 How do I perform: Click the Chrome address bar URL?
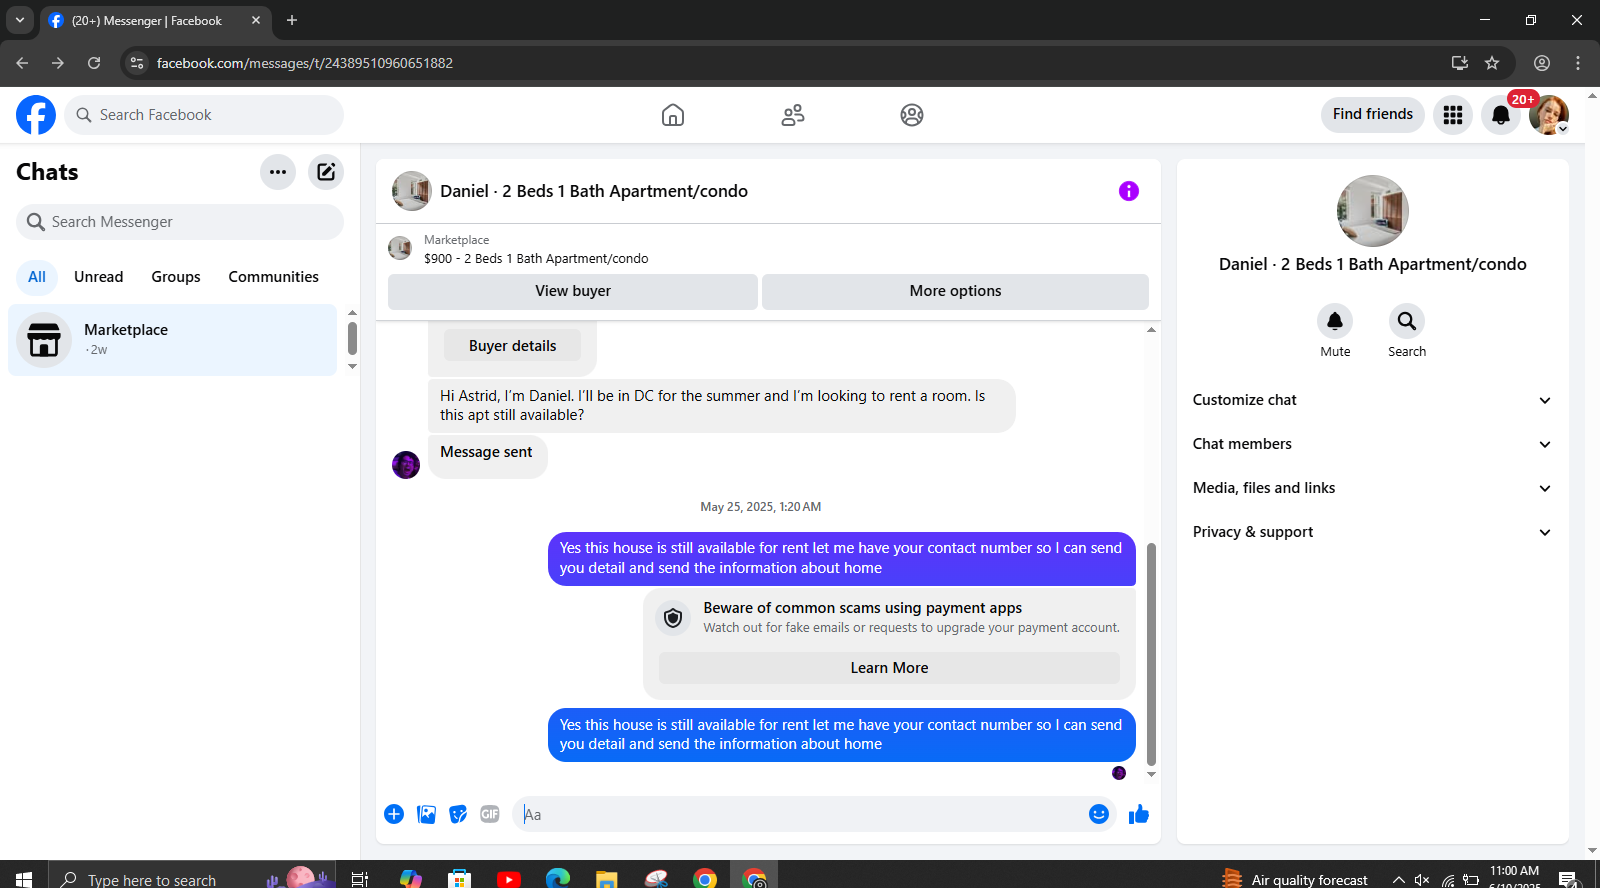pos(305,63)
